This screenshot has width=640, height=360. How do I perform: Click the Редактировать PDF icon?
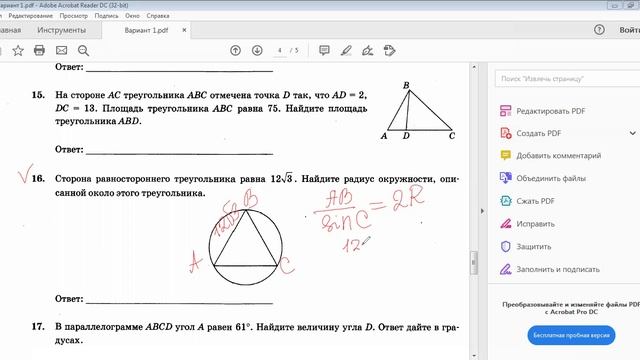(x=506, y=111)
